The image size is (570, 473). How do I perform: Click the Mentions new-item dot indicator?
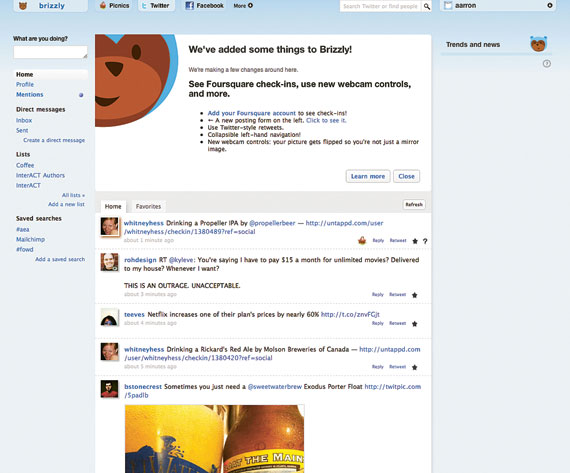tap(81, 95)
